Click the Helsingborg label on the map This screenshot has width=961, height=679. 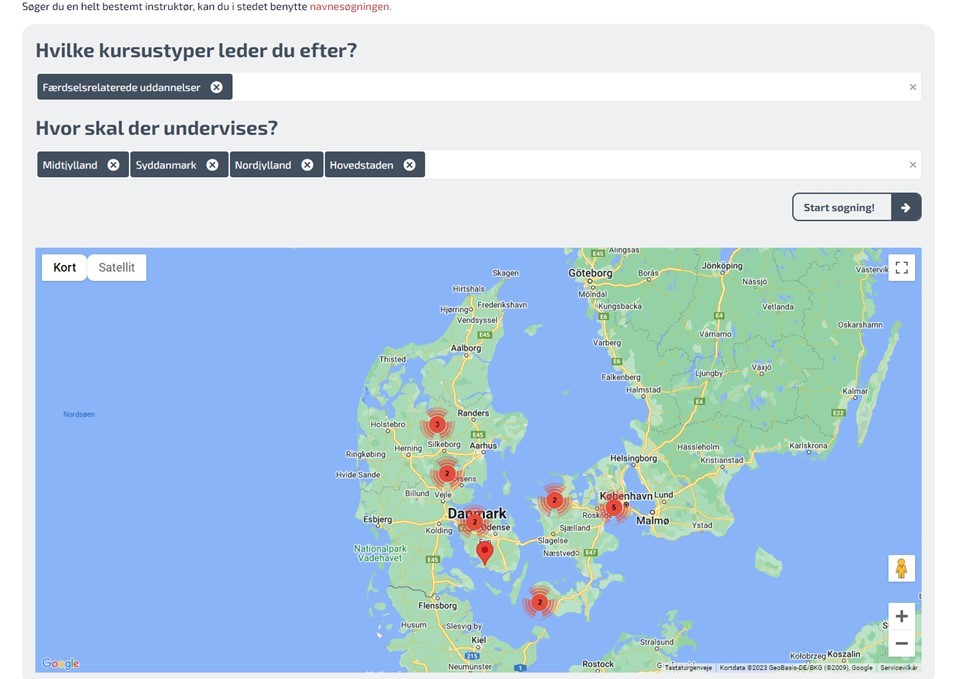633,458
